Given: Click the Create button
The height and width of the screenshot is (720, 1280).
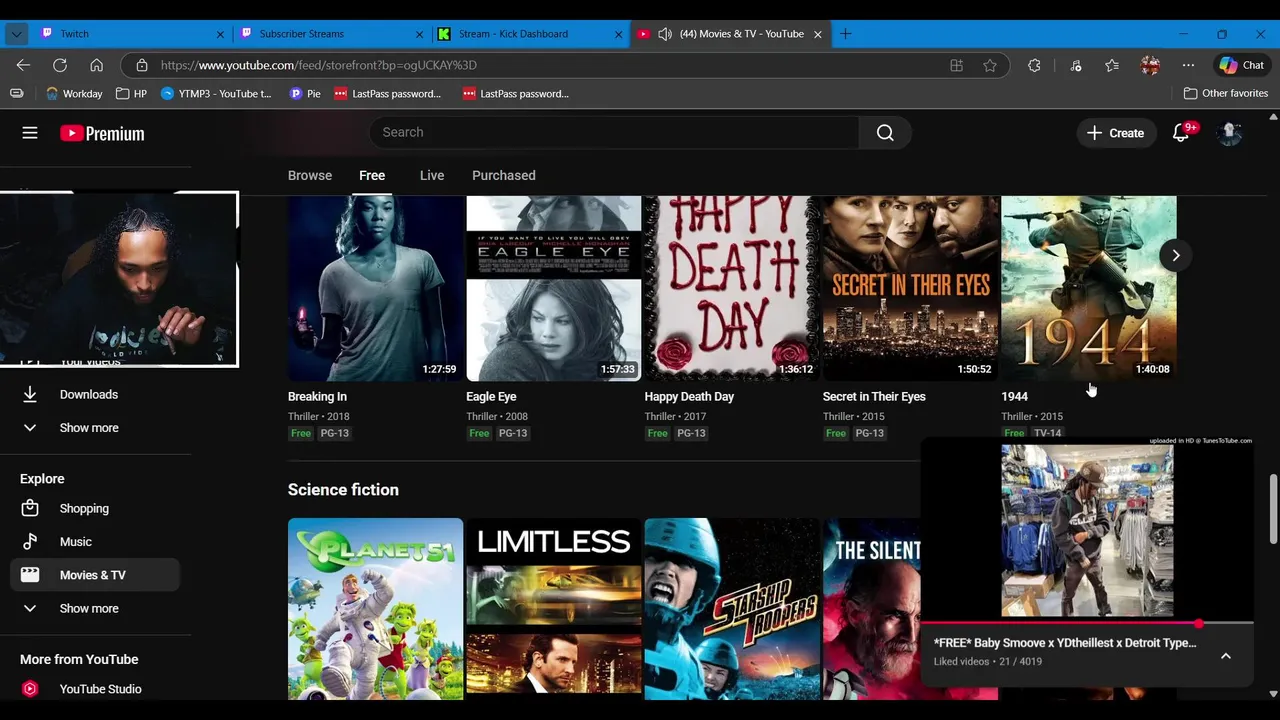Looking at the screenshot, I should pos(1115,133).
